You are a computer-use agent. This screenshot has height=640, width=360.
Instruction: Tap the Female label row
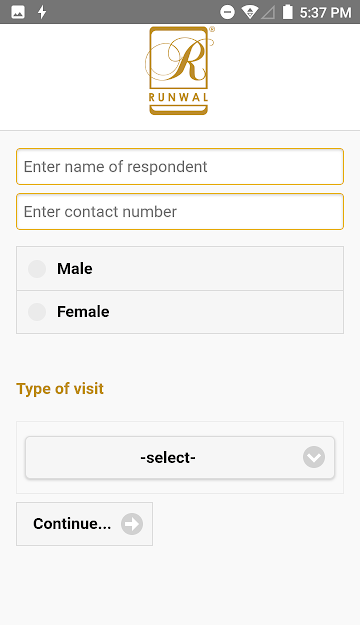[x=180, y=312]
